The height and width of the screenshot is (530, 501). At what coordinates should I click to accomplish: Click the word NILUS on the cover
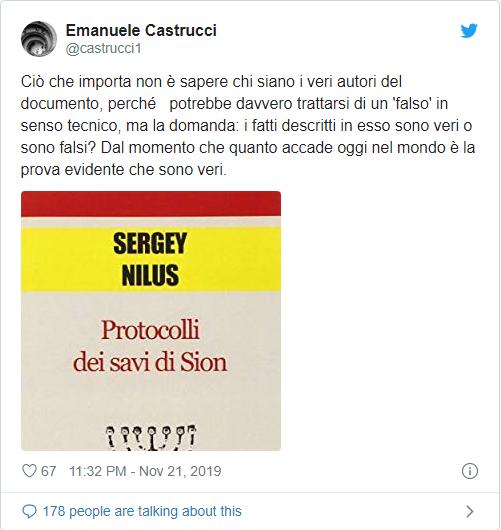click(150, 275)
